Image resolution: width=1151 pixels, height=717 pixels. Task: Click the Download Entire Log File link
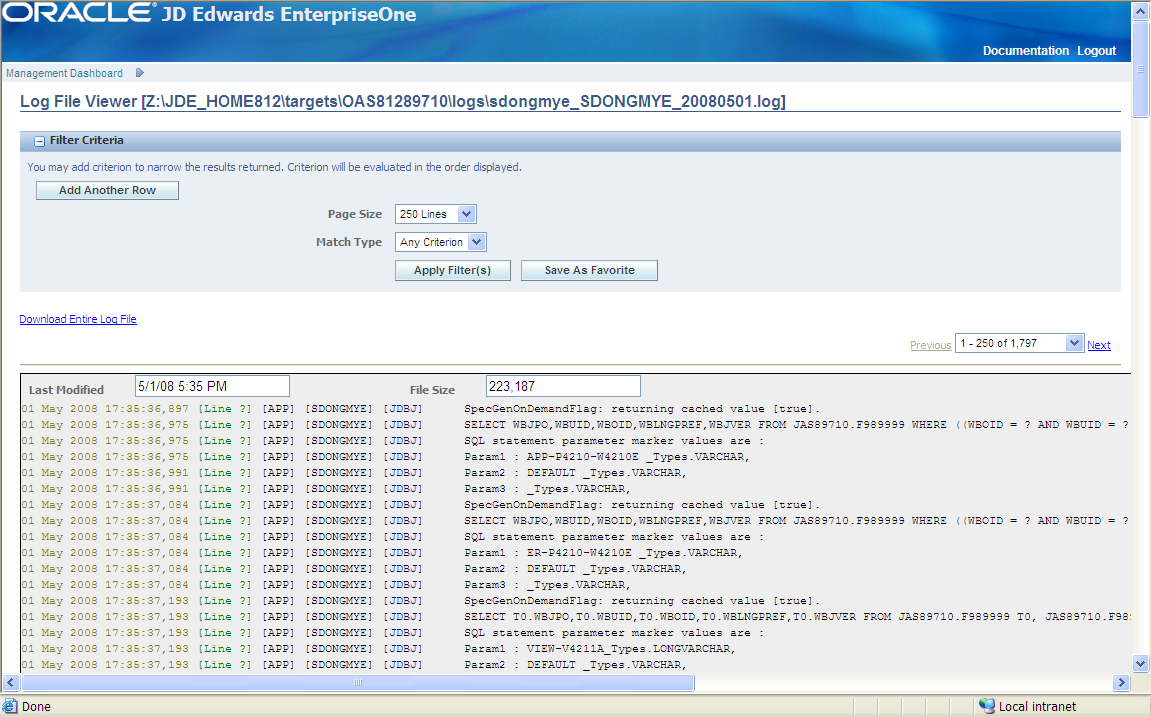[78, 319]
